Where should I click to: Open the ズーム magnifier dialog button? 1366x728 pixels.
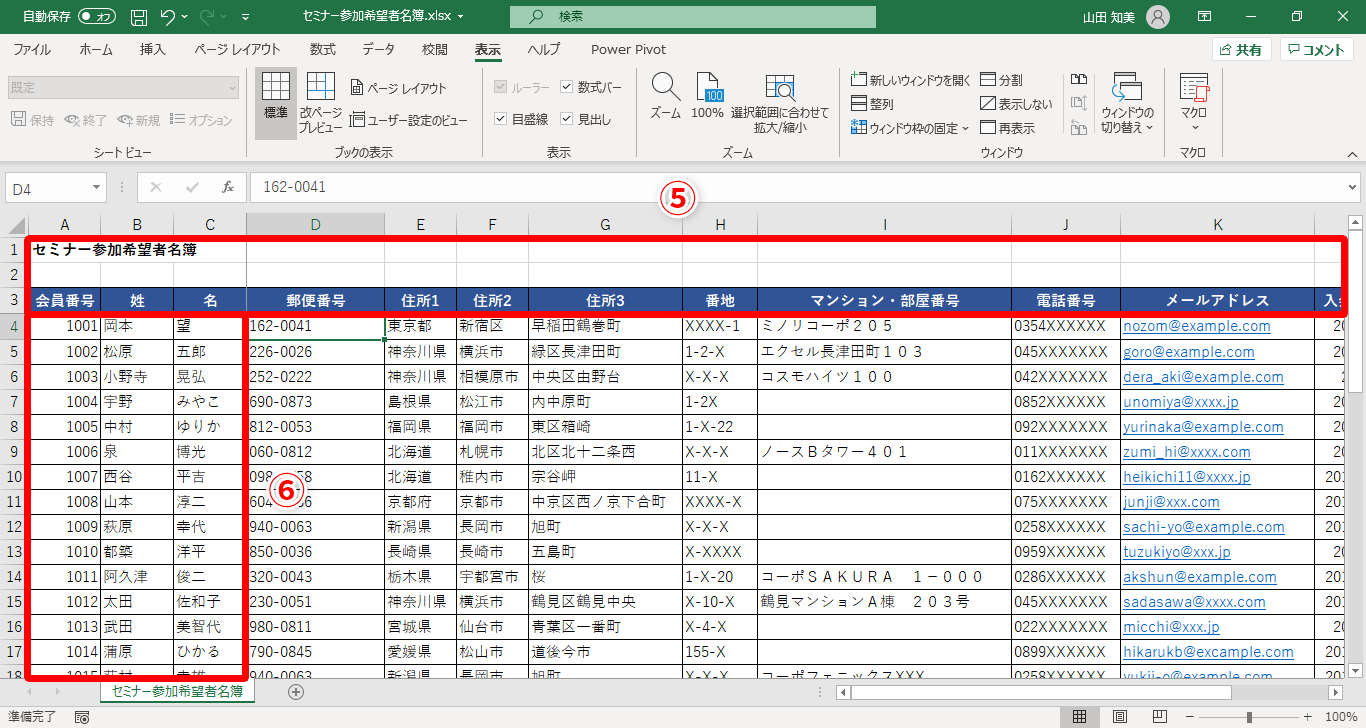coord(665,97)
